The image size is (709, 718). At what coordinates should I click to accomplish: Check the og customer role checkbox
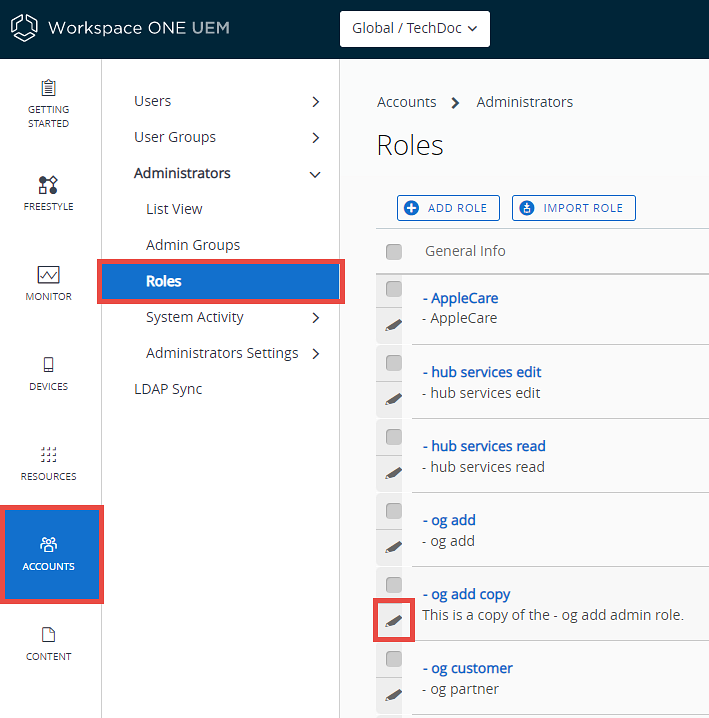pyautogui.click(x=394, y=658)
